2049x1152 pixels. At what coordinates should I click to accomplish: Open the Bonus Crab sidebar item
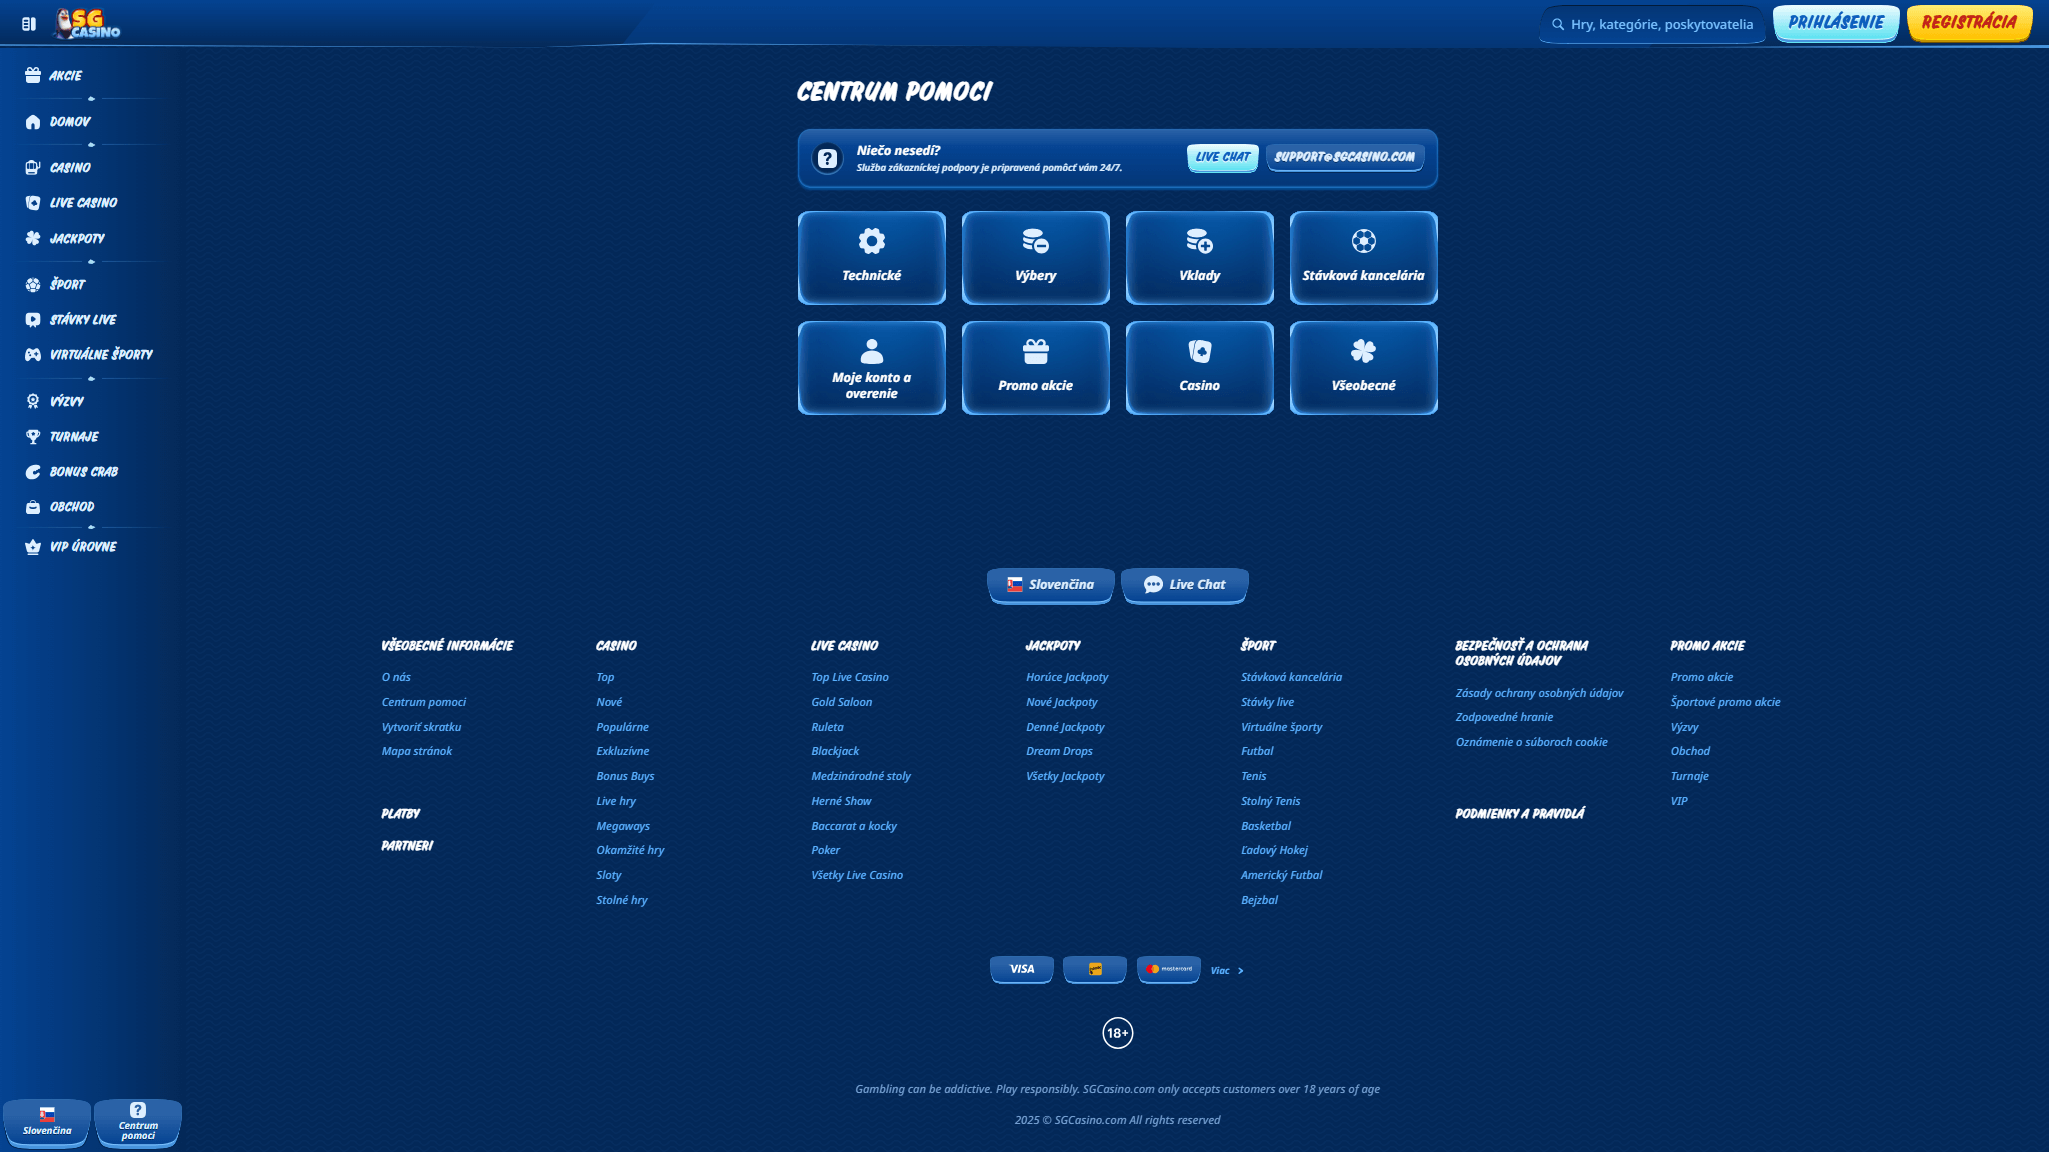click(85, 471)
